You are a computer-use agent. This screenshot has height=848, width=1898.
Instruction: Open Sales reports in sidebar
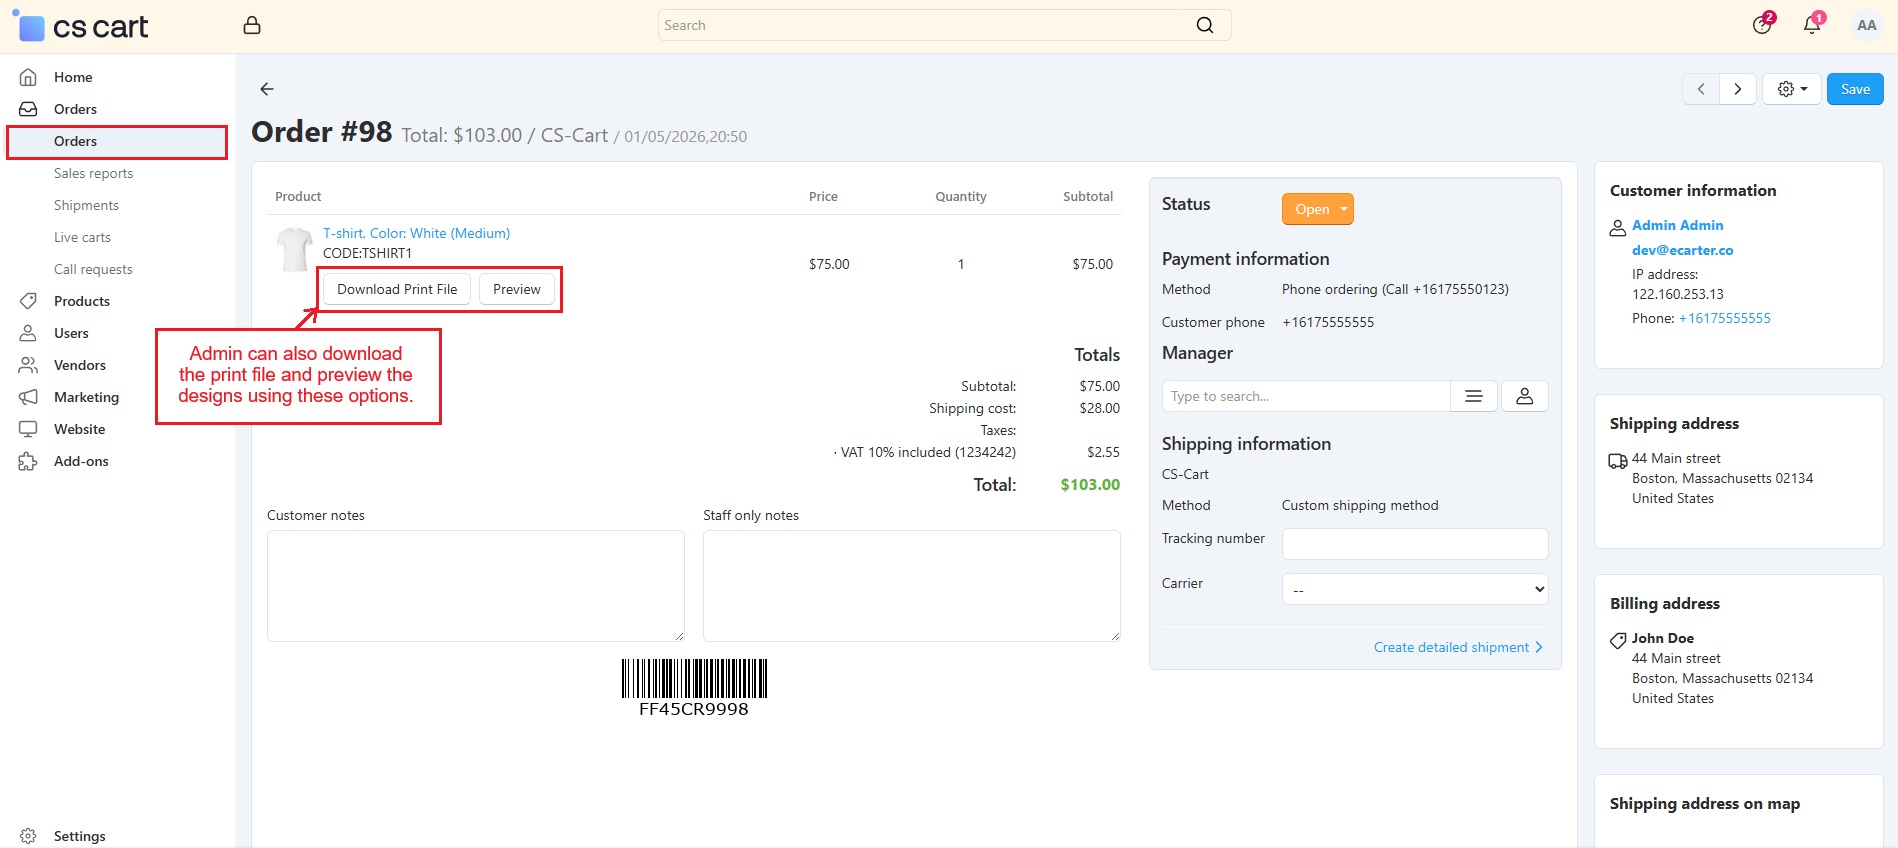[x=93, y=173]
